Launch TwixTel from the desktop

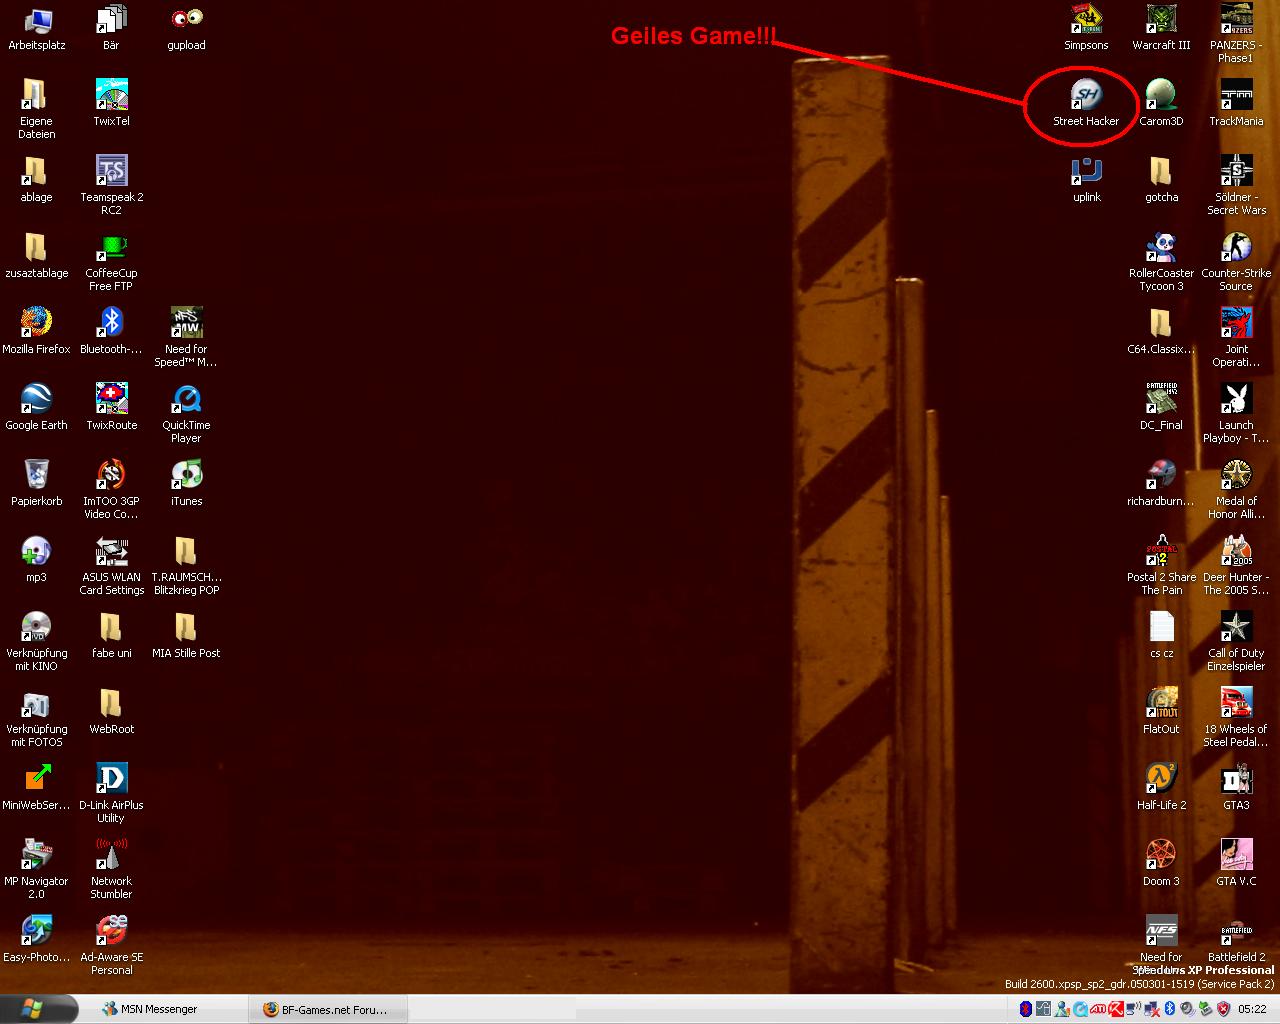click(111, 103)
